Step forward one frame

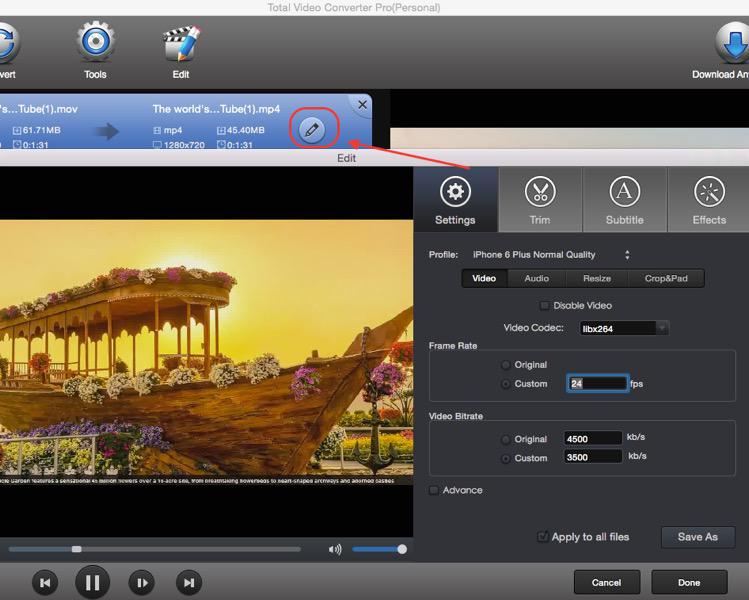[142, 582]
